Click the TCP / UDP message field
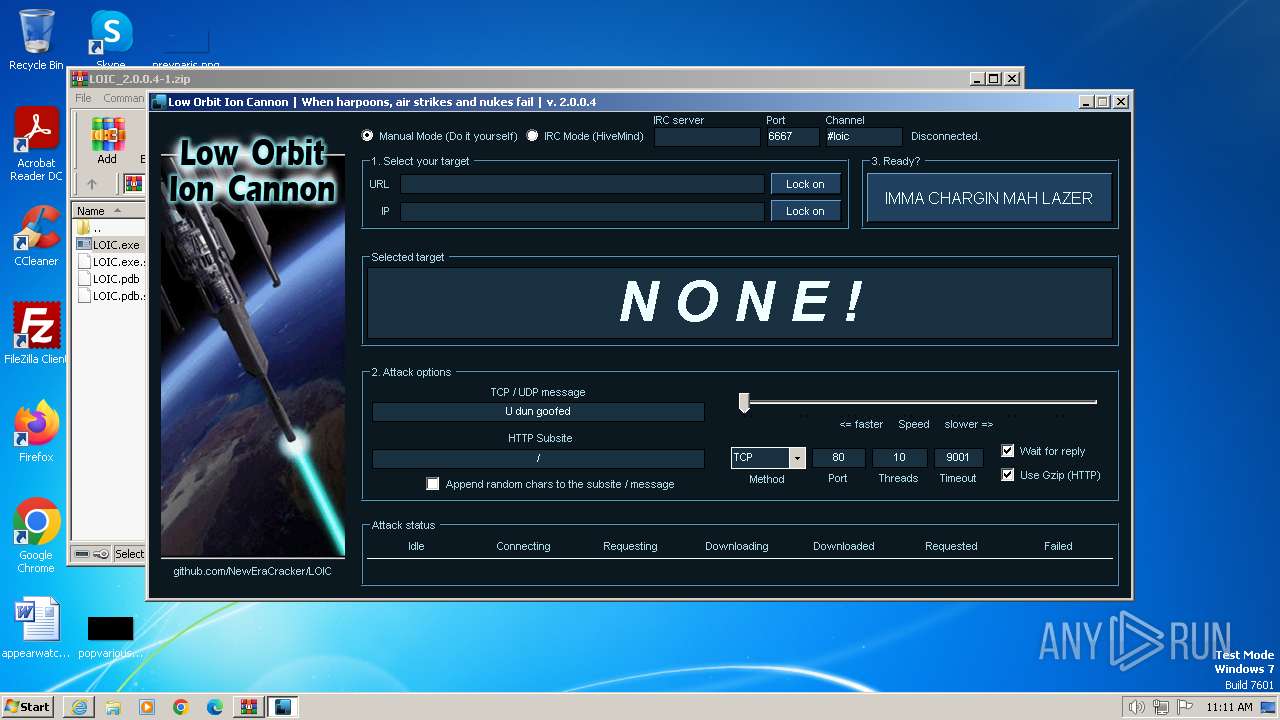 pos(538,411)
